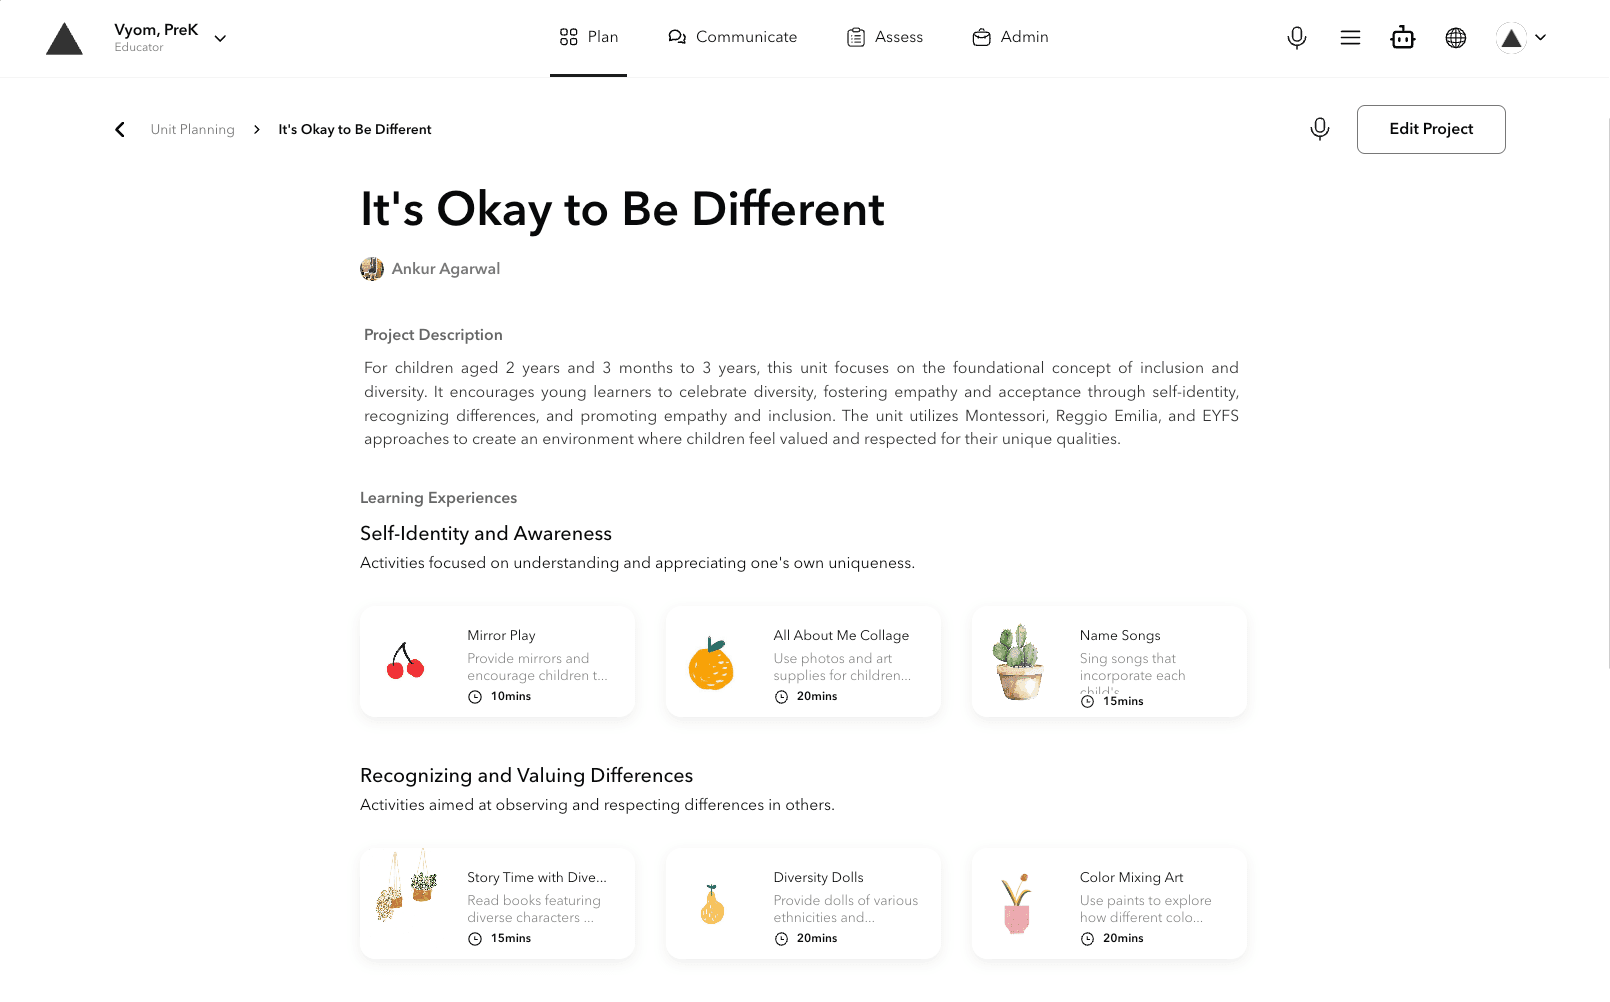Open the hamburger menu icon
The height and width of the screenshot is (1002, 1610).
pos(1350,38)
